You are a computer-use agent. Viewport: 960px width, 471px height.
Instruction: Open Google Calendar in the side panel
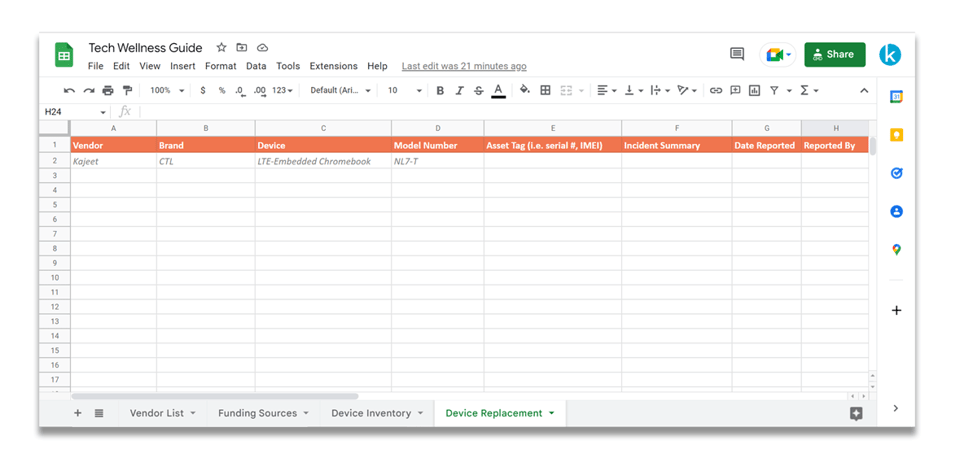pos(896,97)
